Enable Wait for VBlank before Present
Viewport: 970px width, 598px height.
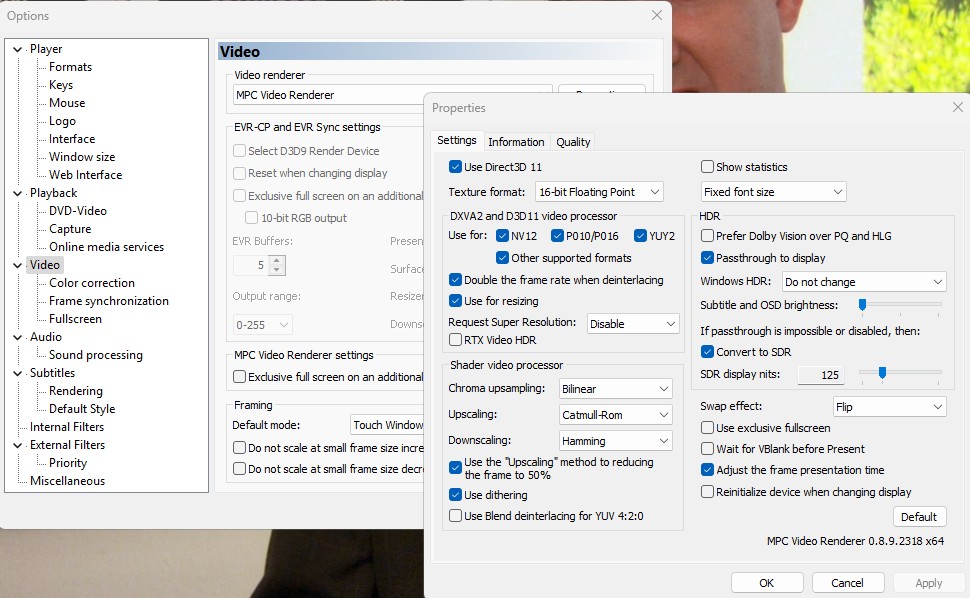tap(708, 449)
